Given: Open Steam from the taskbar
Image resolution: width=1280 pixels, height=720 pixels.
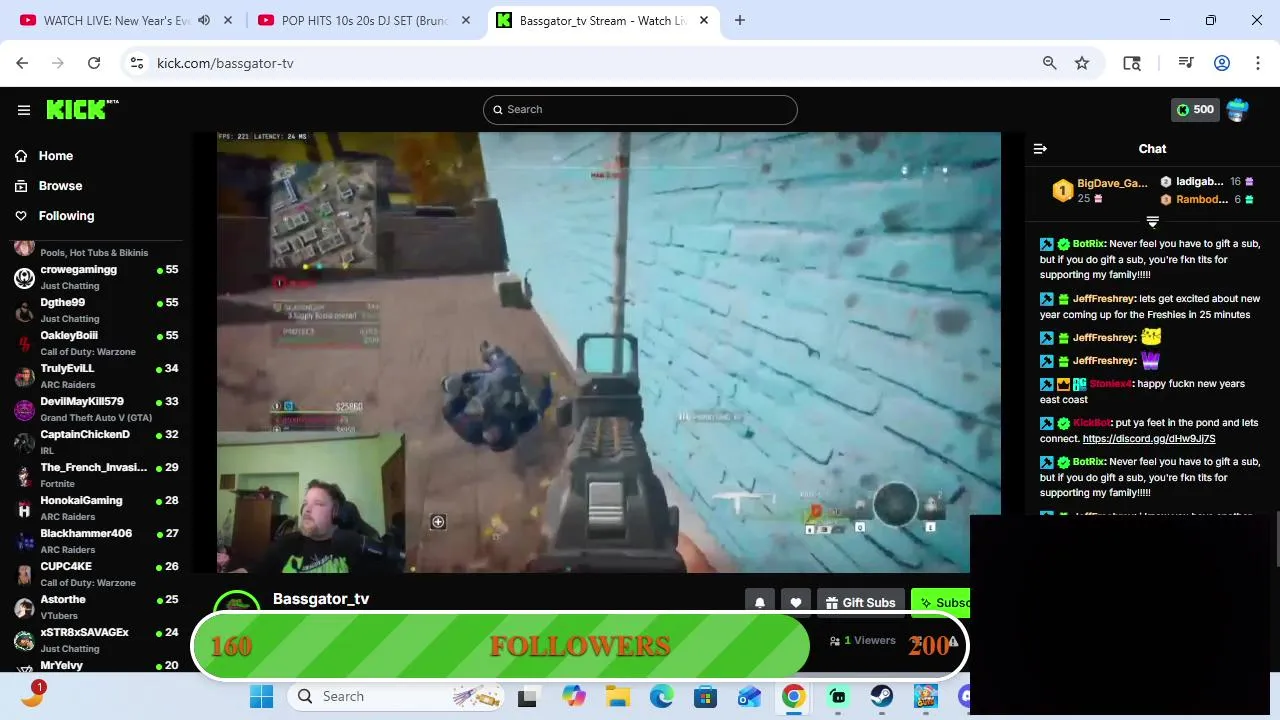Looking at the screenshot, I should coord(881,697).
